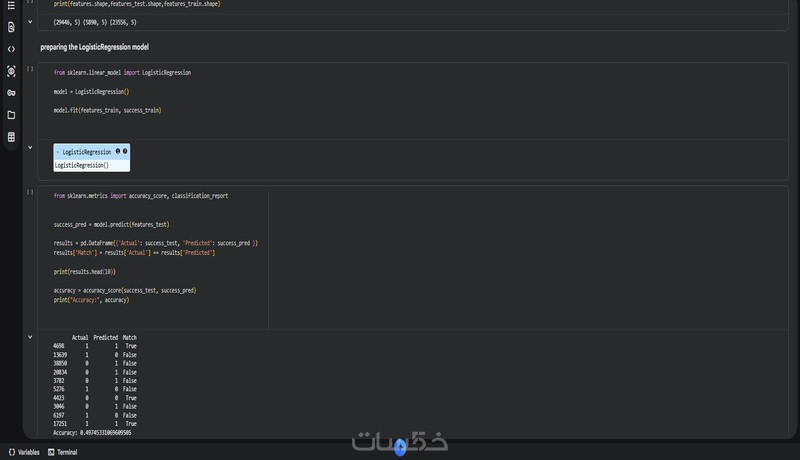Click the output header 'Actual Predicted Match'
The width and height of the screenshot is (800, 460).
(x=104, y=338)
